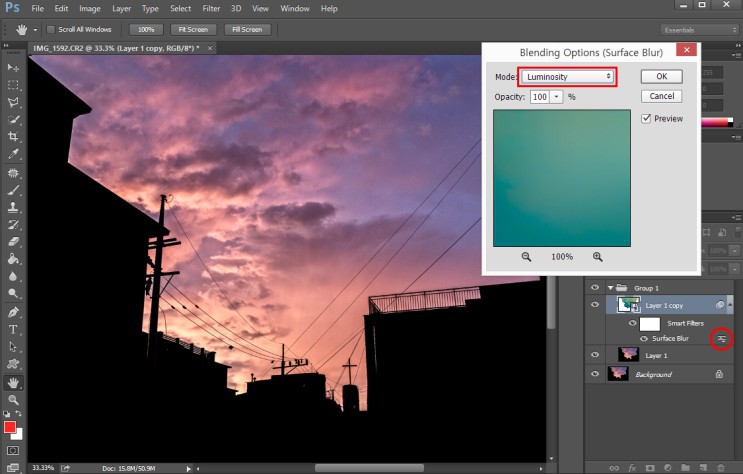Screen dimensions: 743x474
Task: Hide Layer 1 using its eye icon
Action: click(x=596, y=354)
